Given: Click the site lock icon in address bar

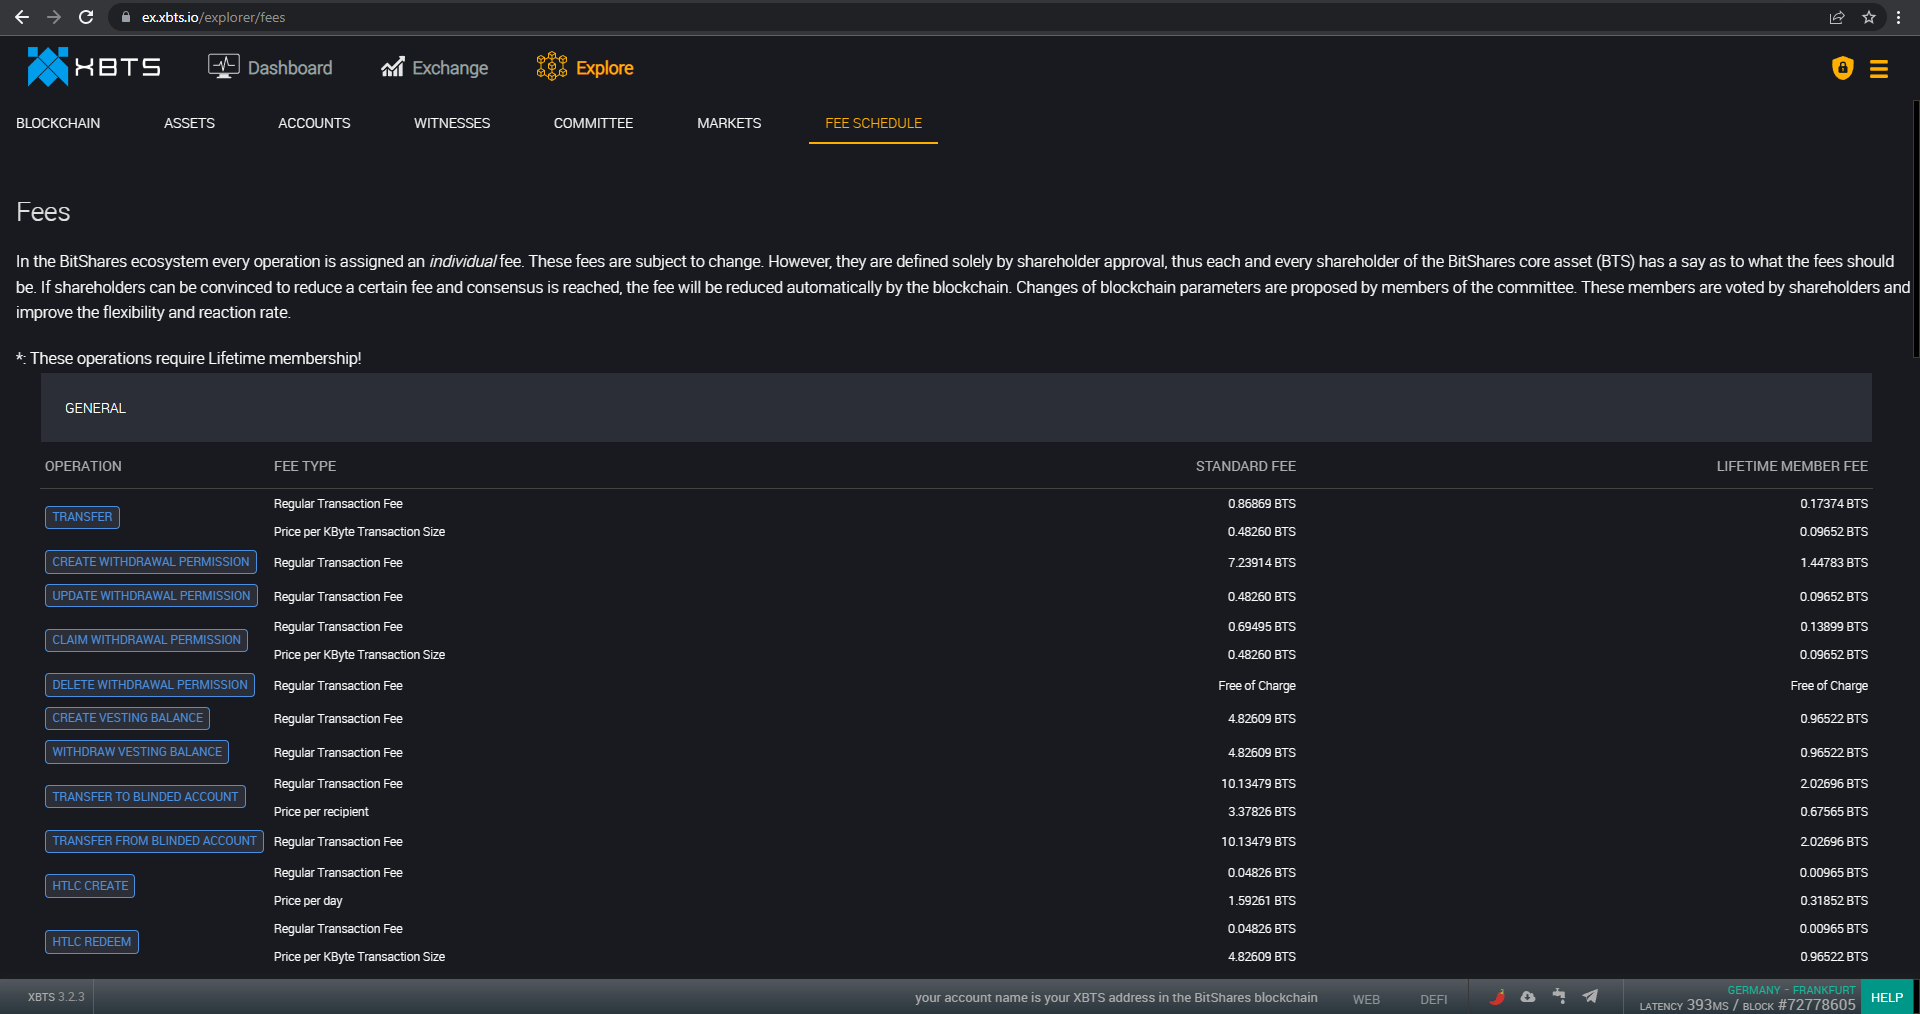Looking at the screenshot, I should [x=126, y=17].
